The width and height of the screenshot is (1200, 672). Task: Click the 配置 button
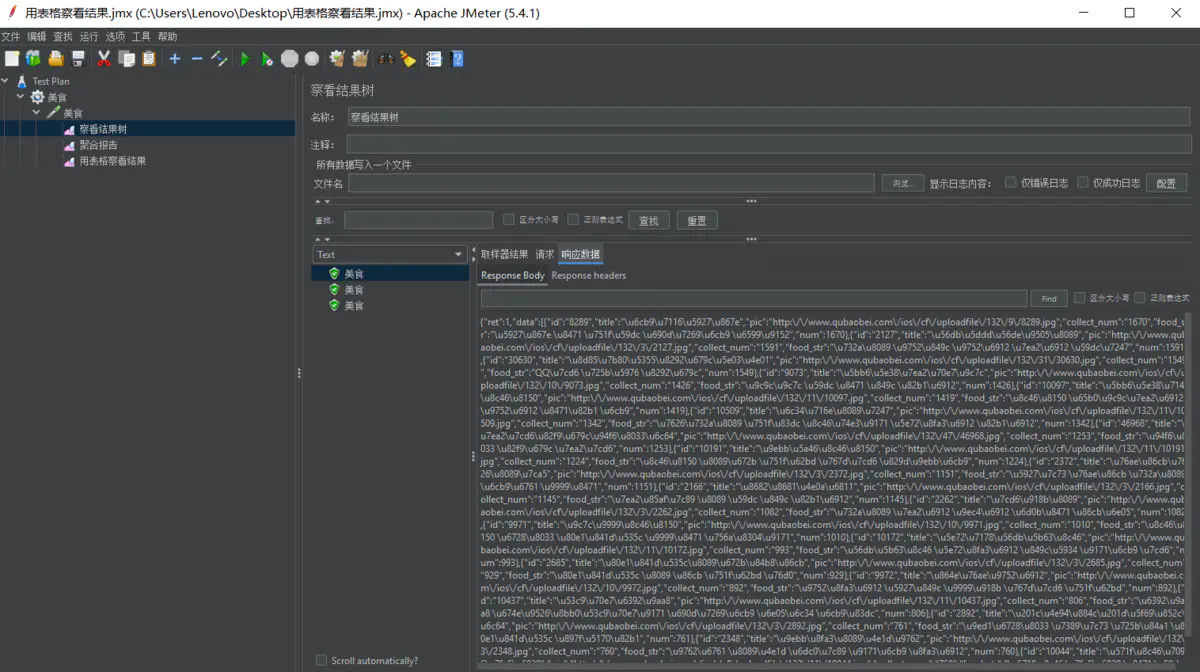(1166, 183)
